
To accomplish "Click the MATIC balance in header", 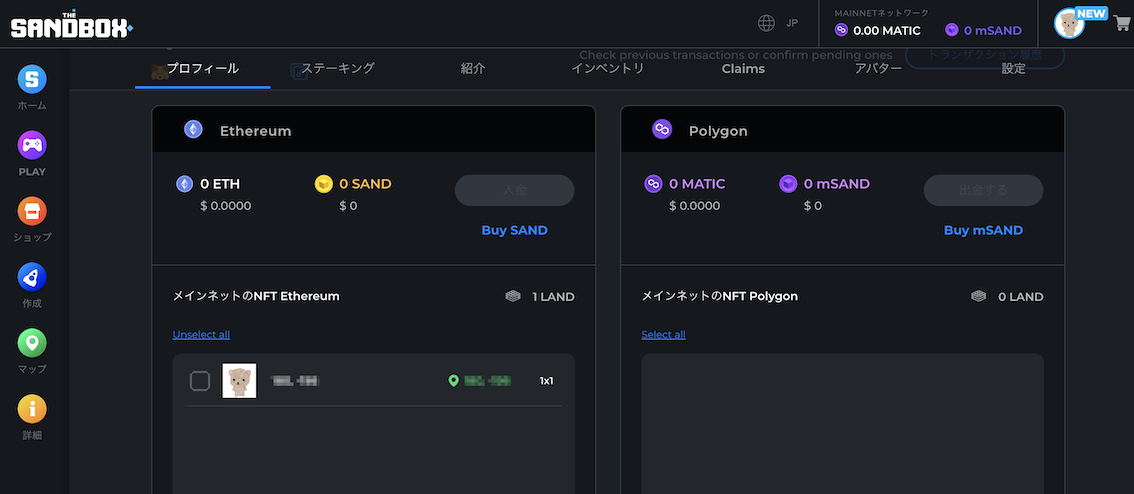I will pyautogui.click(x=878, y=30).
